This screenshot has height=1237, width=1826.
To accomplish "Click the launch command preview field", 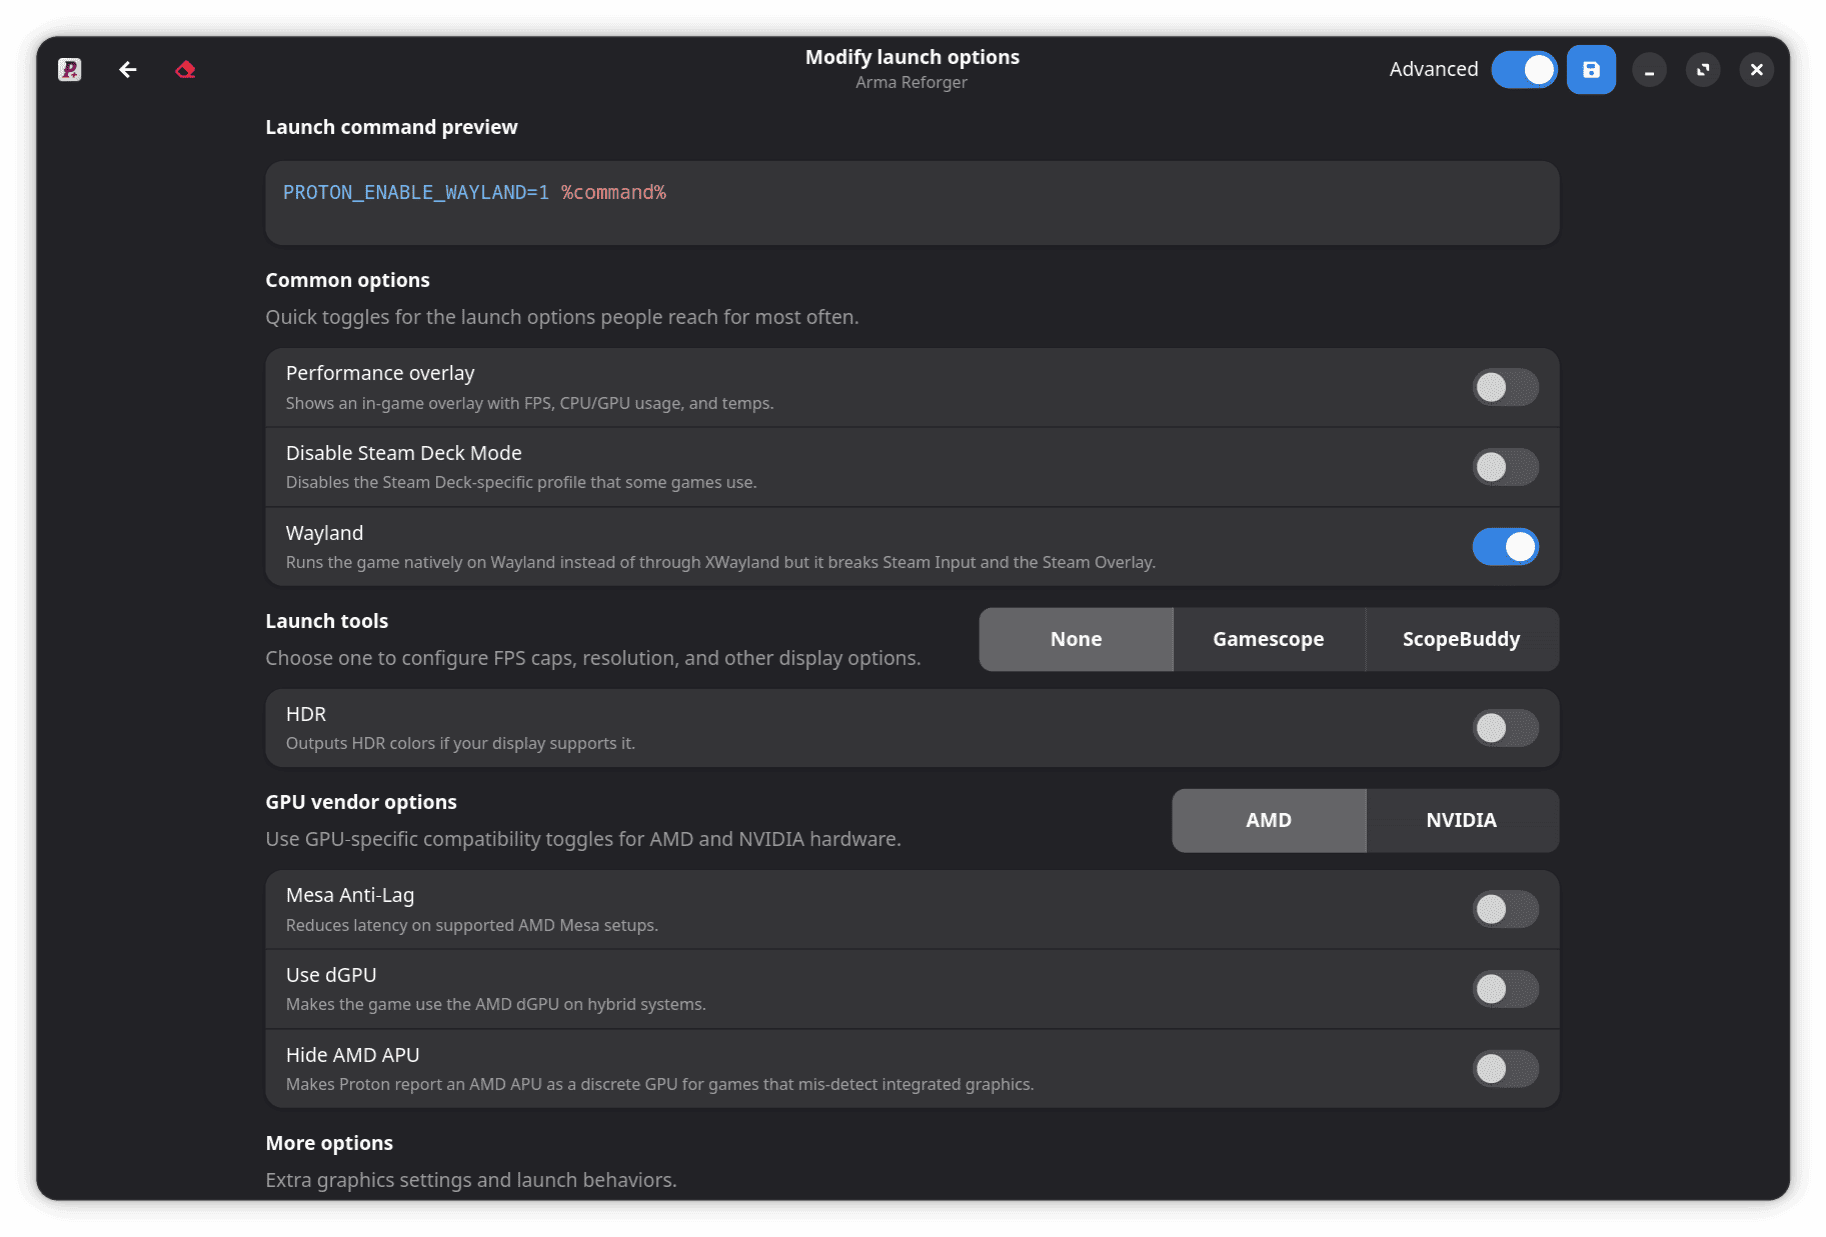I will pyautogui.click(x=912, y=203).
